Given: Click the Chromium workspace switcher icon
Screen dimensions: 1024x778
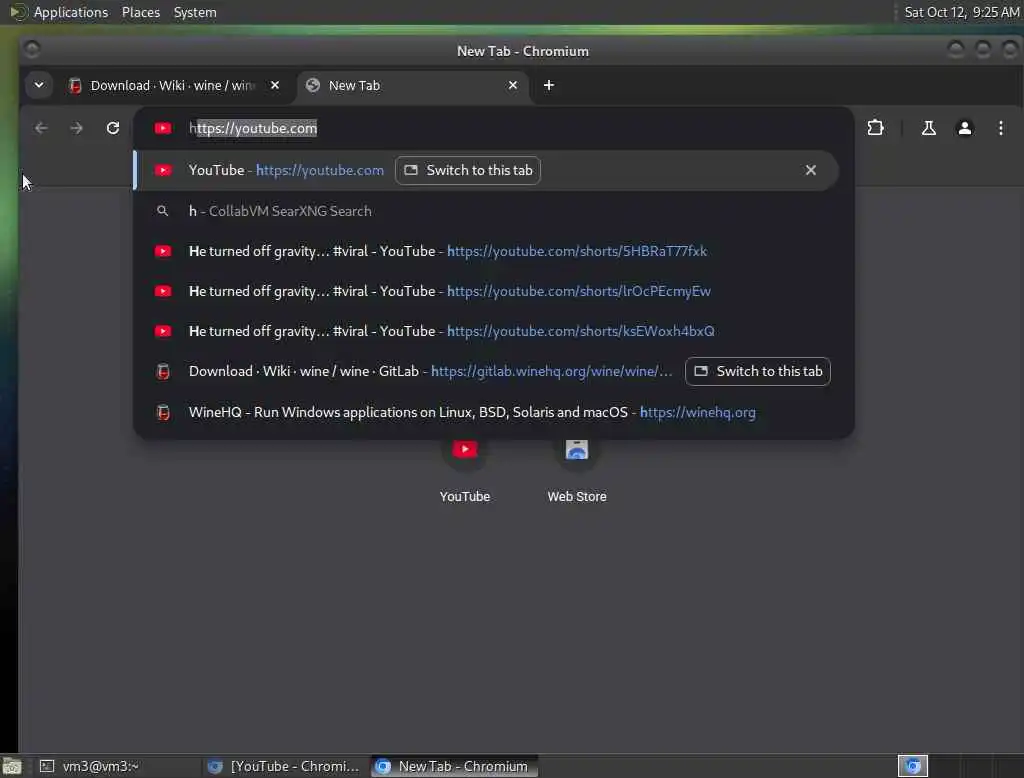Looking at the screenshot, I should (912, 766).
